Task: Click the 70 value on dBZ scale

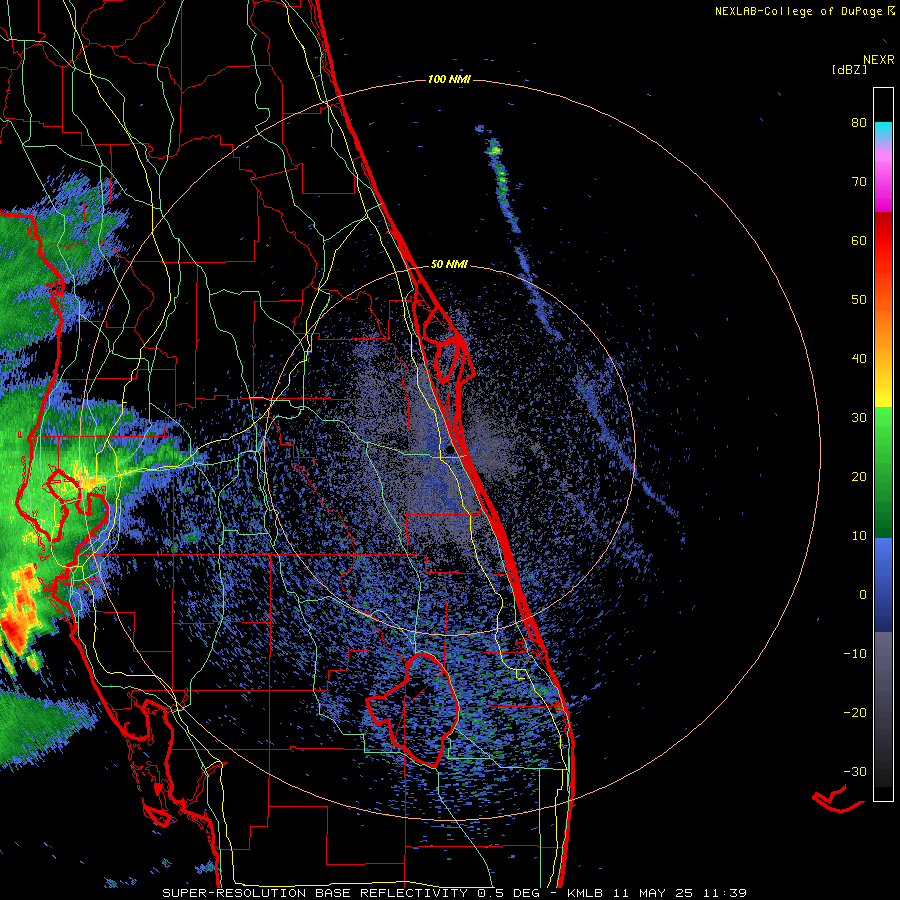Action: 859,182
